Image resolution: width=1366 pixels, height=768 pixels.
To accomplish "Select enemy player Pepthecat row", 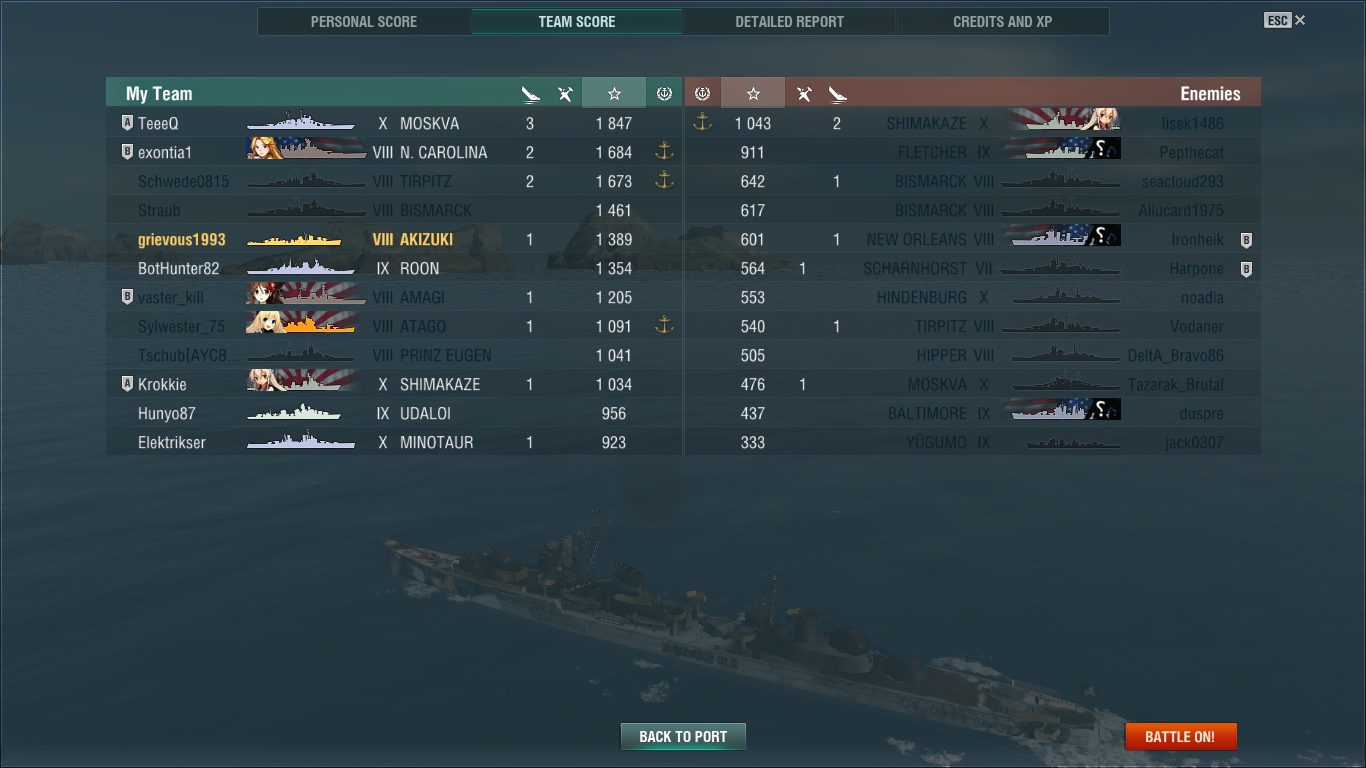I will [x=973, y=152].
